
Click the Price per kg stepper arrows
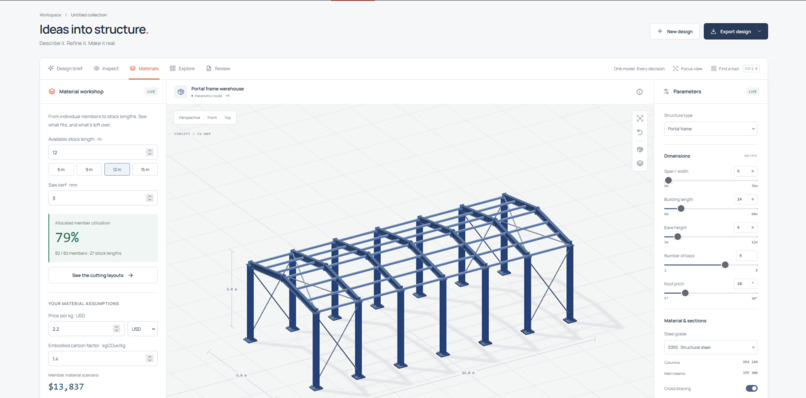click(x=116, y=329)
